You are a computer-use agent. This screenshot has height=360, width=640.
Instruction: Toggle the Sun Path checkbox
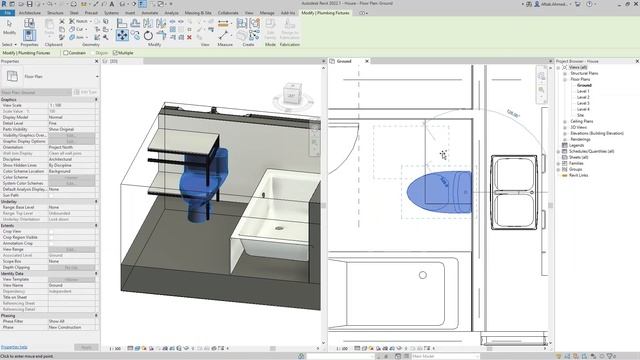(51, 196)
